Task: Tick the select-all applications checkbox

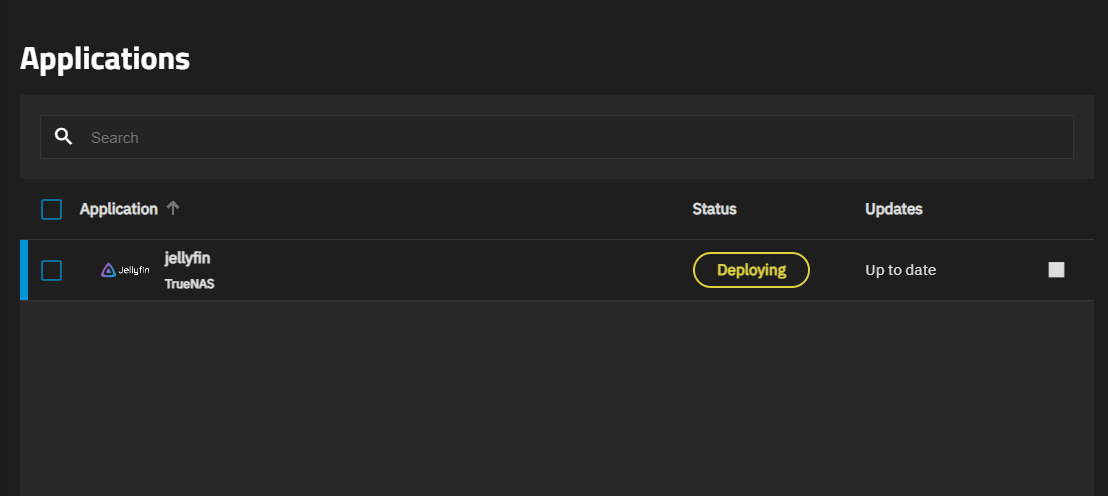Action: click(x=51, y=209)
